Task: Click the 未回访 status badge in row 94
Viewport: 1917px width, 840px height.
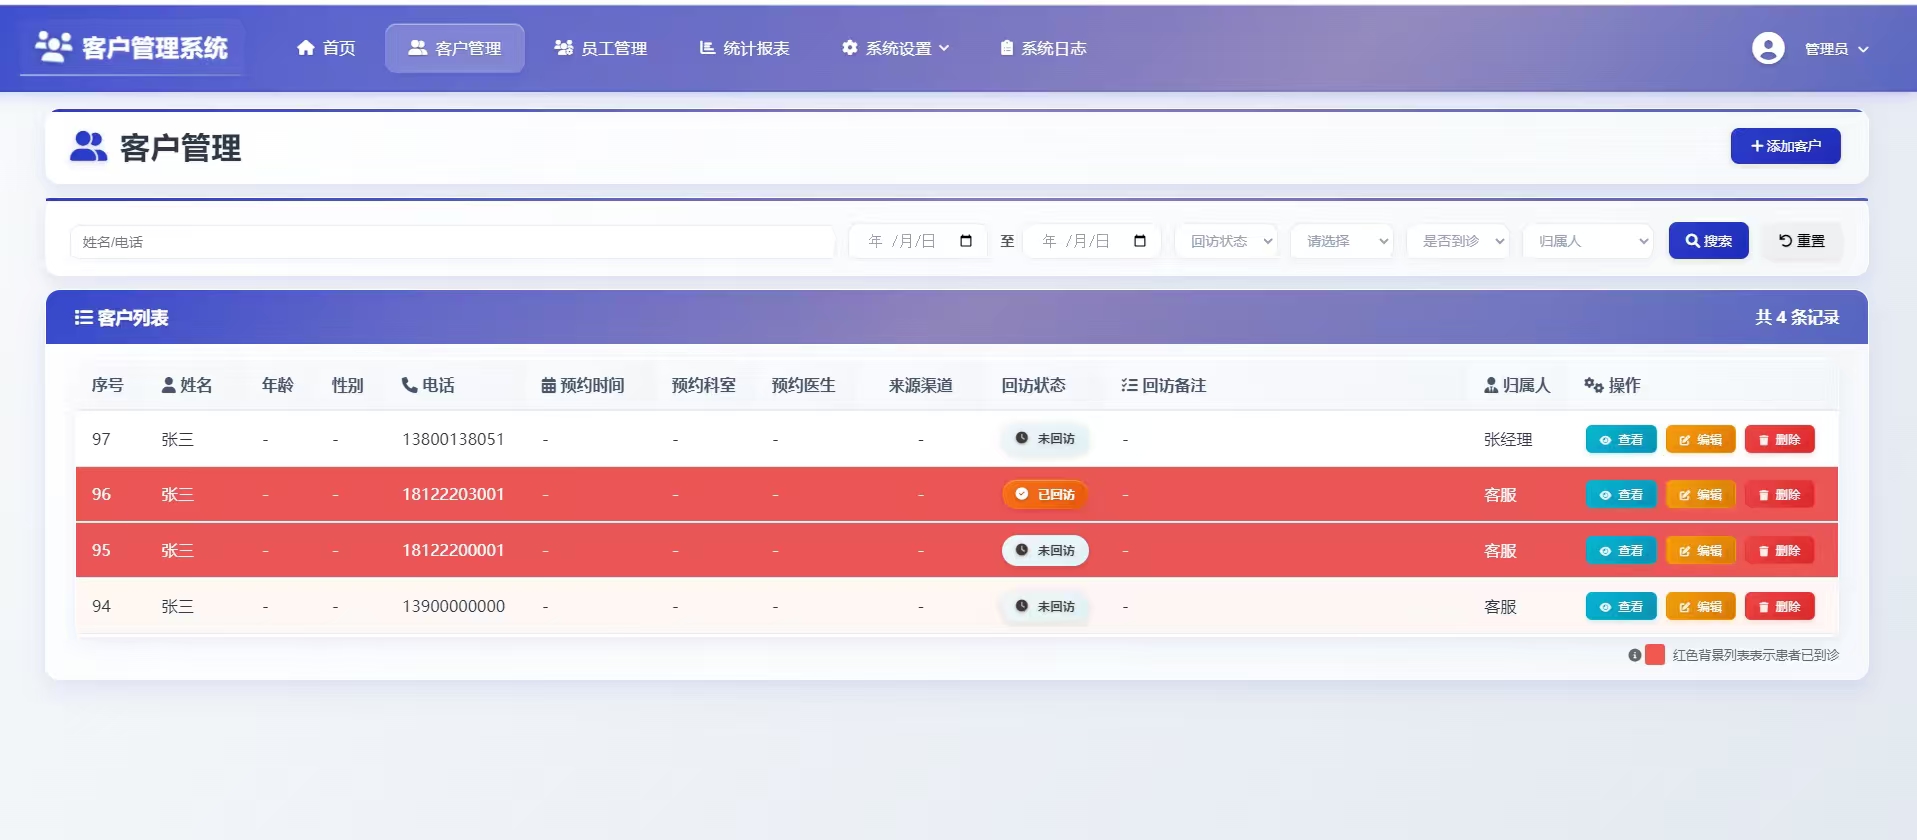Action: tap(1045, 606)
